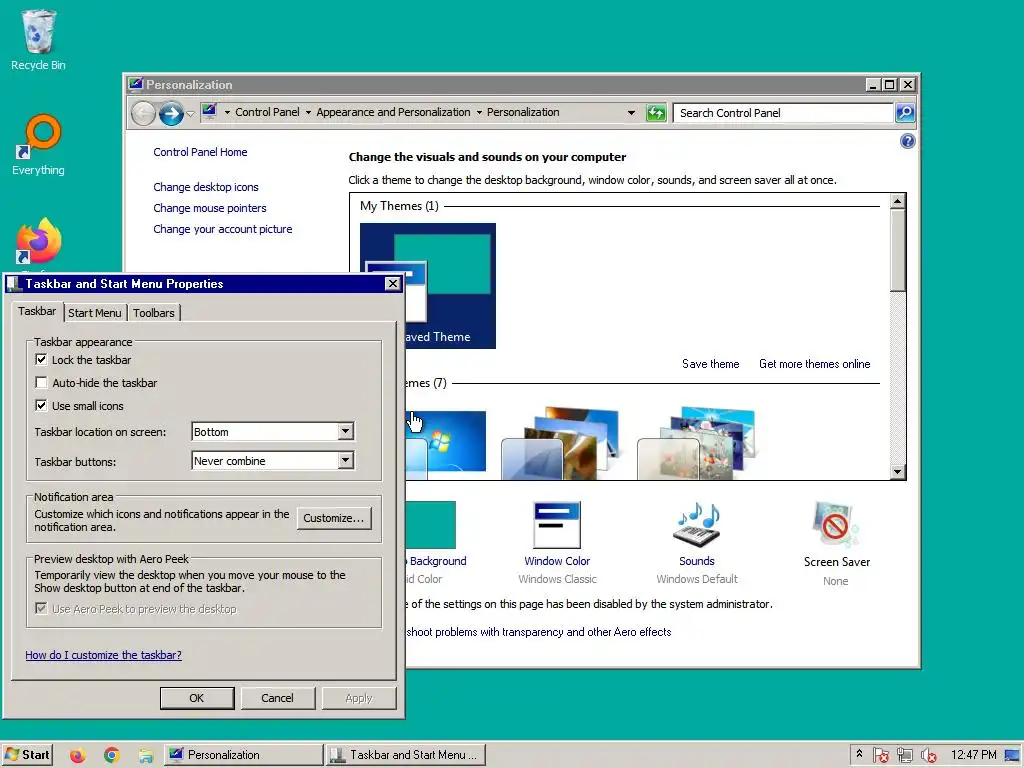The image size is (1024, 768).
Task: Click Get more themes online link
Action: click(x=814, y=364)
